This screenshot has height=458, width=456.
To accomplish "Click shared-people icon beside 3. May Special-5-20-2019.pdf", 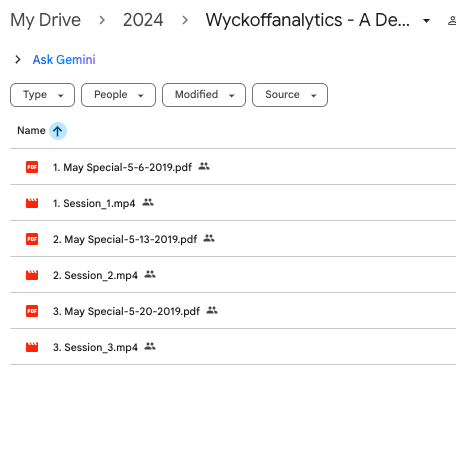I will [212, 310].
